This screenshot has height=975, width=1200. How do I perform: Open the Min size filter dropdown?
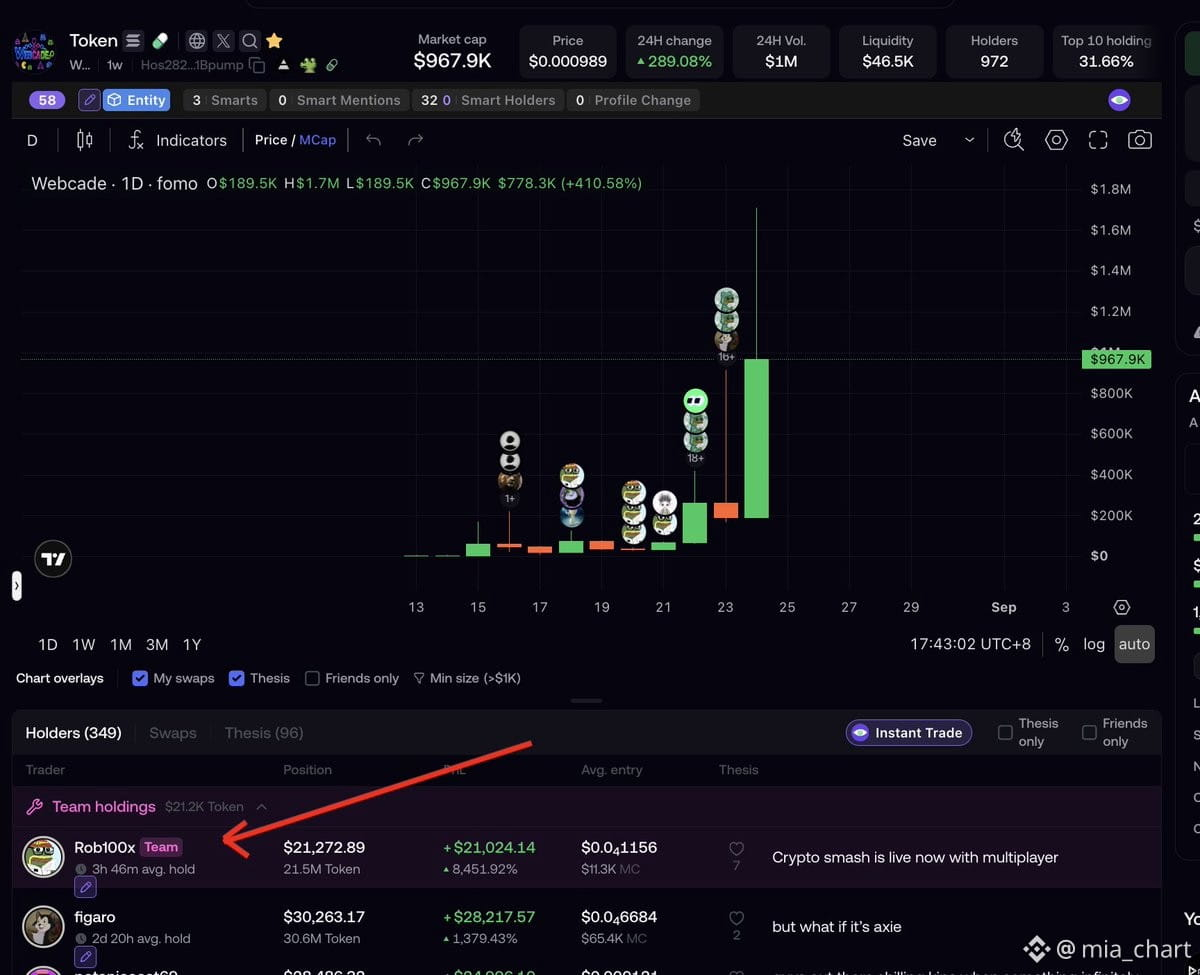(467, 678)
